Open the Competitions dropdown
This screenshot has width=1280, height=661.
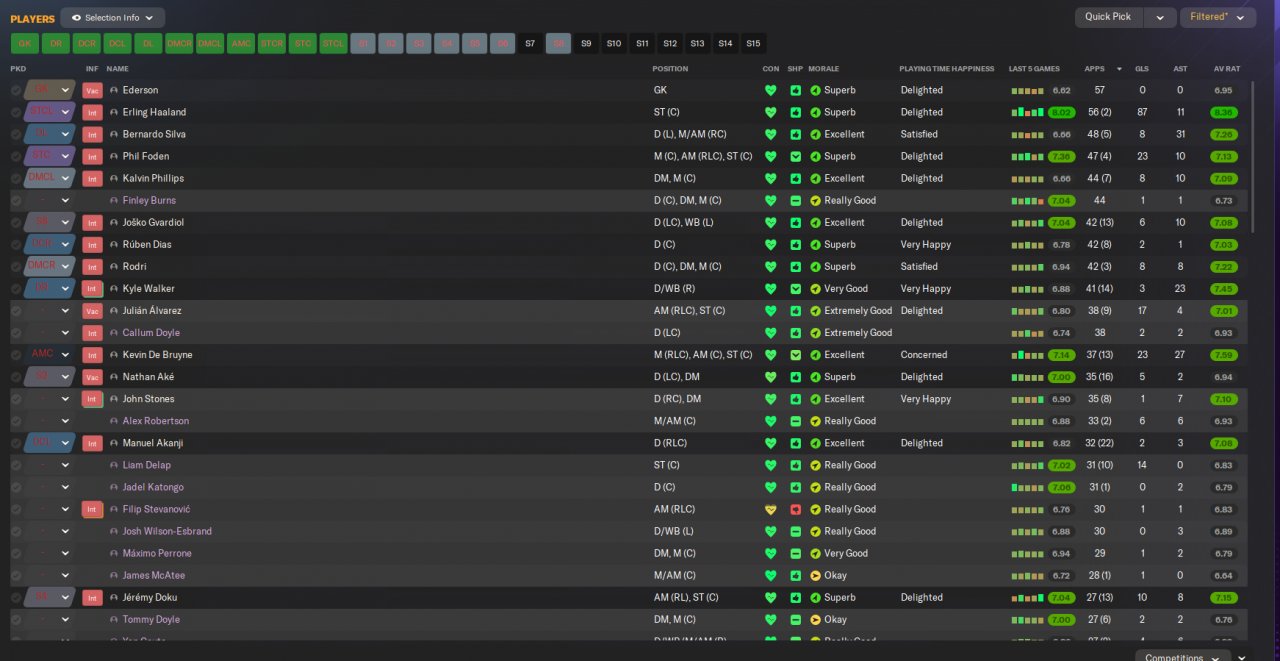pos(1183,656)
